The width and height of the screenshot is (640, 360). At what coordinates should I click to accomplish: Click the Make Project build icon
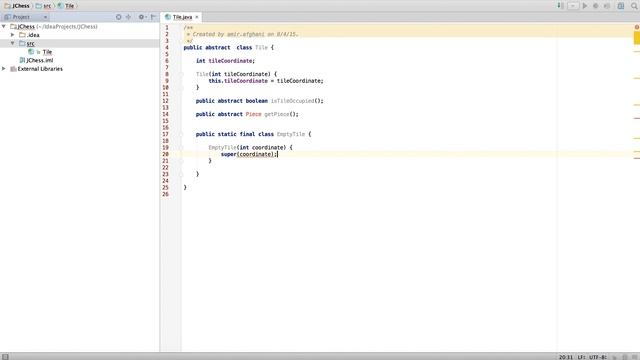[x=560, y=6]
